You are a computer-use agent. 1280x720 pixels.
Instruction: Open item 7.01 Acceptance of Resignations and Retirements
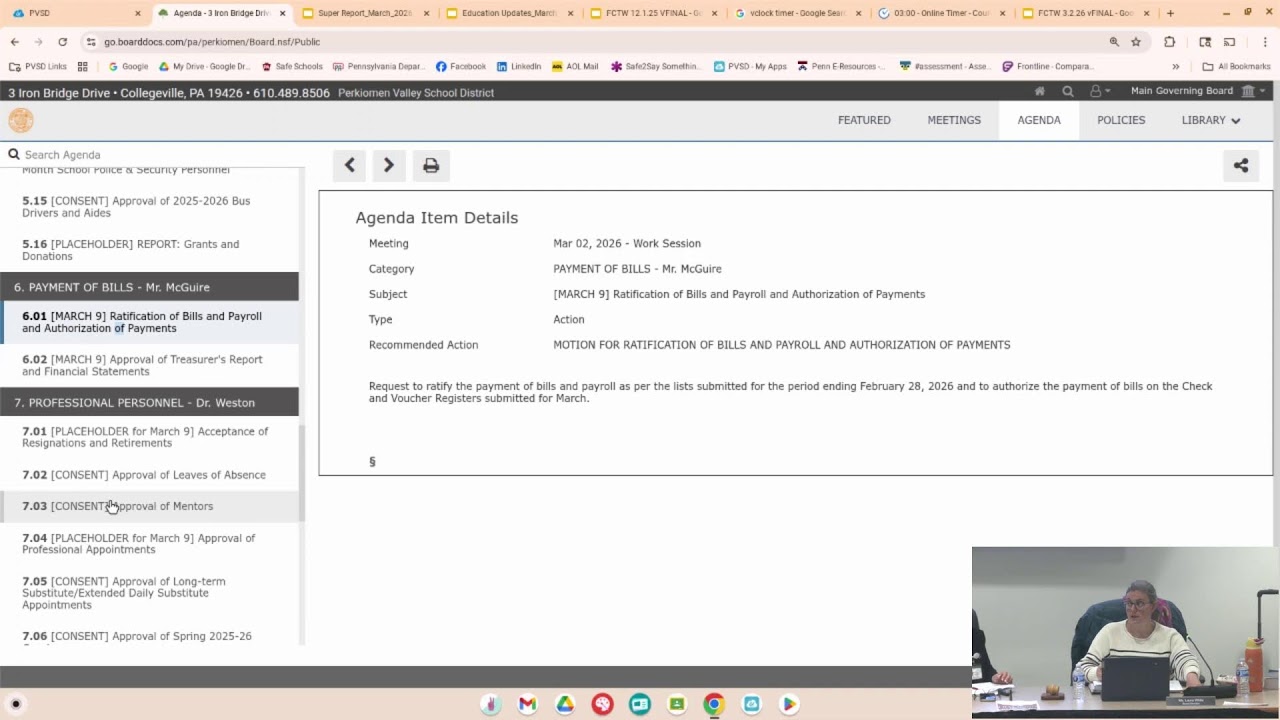(149, 437)
